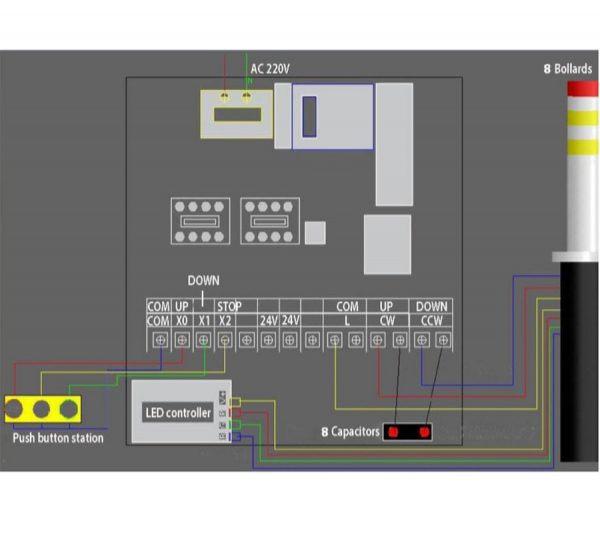
Task: Click the DOWN label above the X1 terminal
Action: pyautogui.click(x=203, y=280)
